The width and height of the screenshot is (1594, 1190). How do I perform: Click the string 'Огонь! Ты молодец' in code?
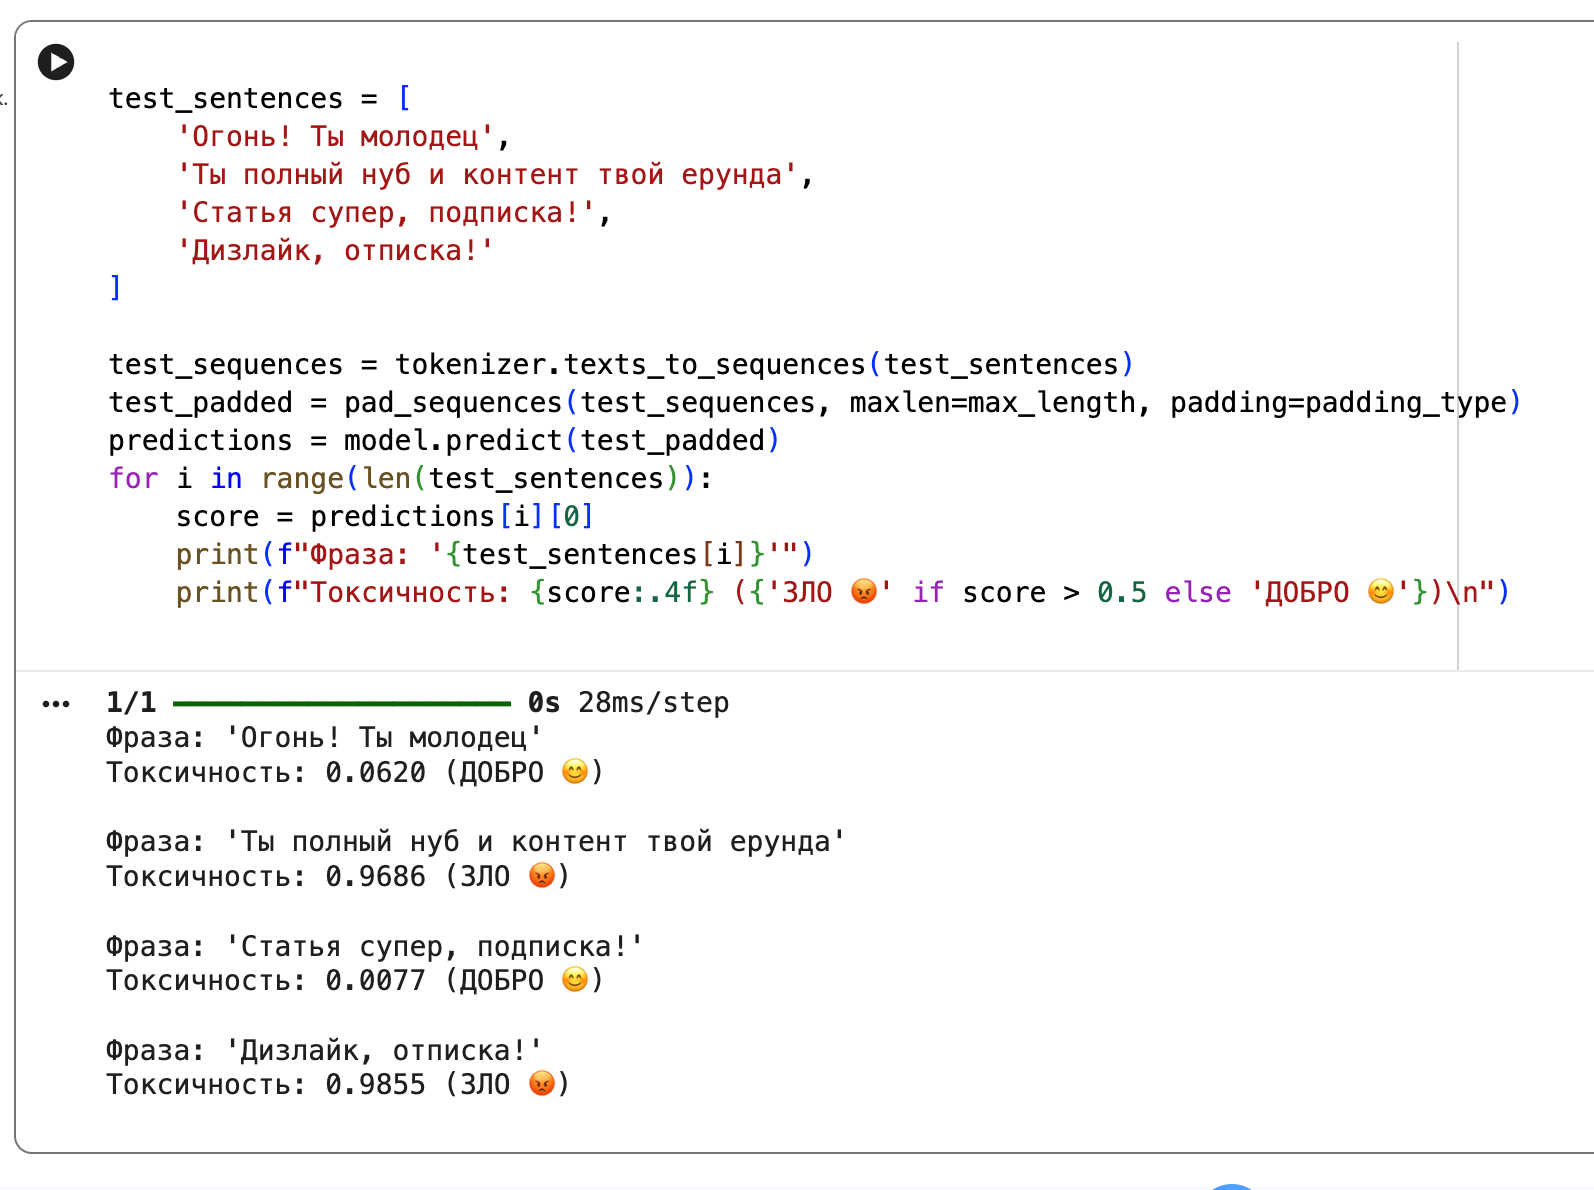point(335,137)
